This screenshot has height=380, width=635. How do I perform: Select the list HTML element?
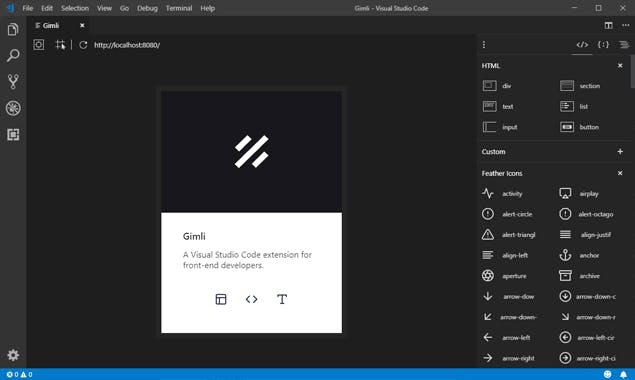click(x=574, y=106)
